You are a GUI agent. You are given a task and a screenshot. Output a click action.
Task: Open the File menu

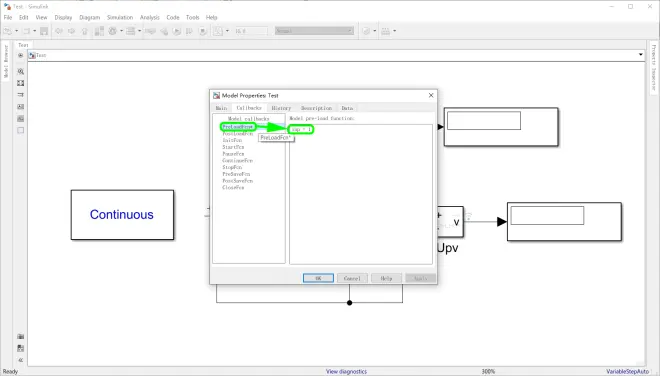tap(8, 17)
